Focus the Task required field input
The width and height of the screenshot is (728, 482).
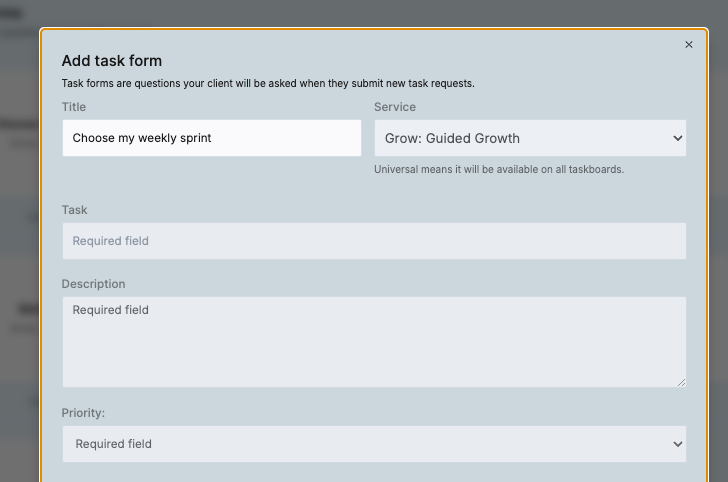point(374,241)
